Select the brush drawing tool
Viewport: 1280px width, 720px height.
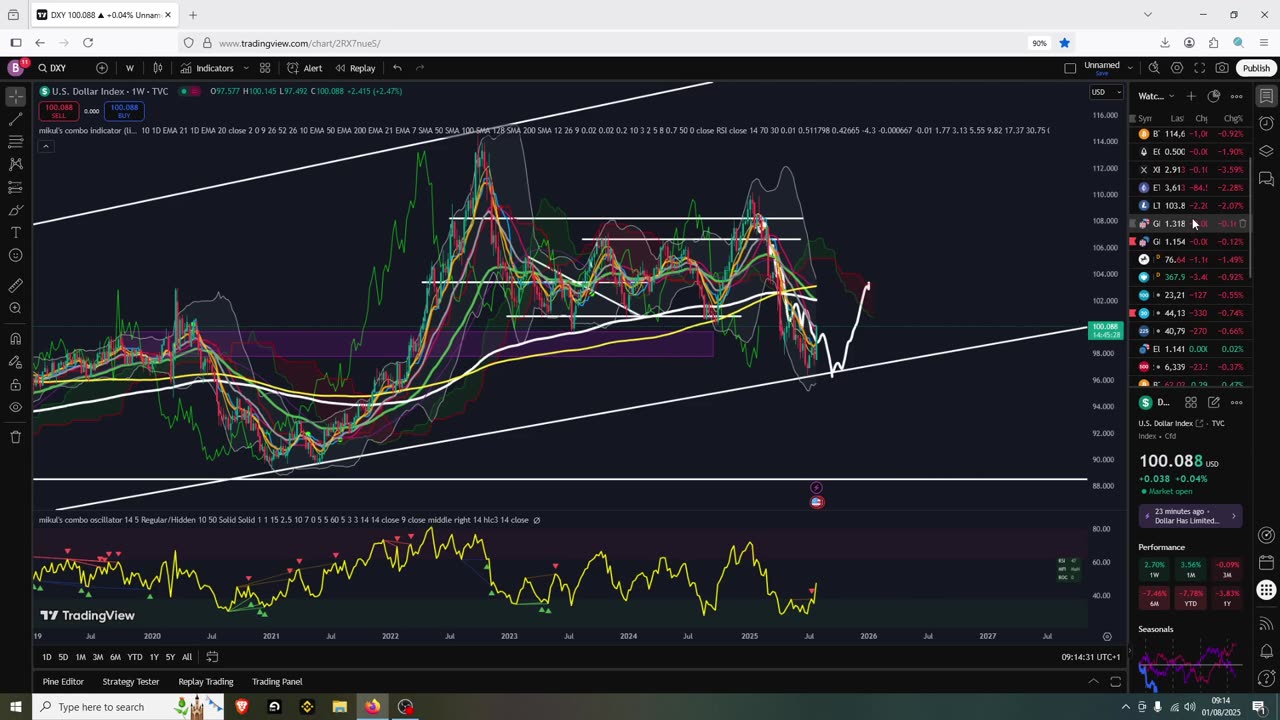pyautogui.click(x=15, y=210)
